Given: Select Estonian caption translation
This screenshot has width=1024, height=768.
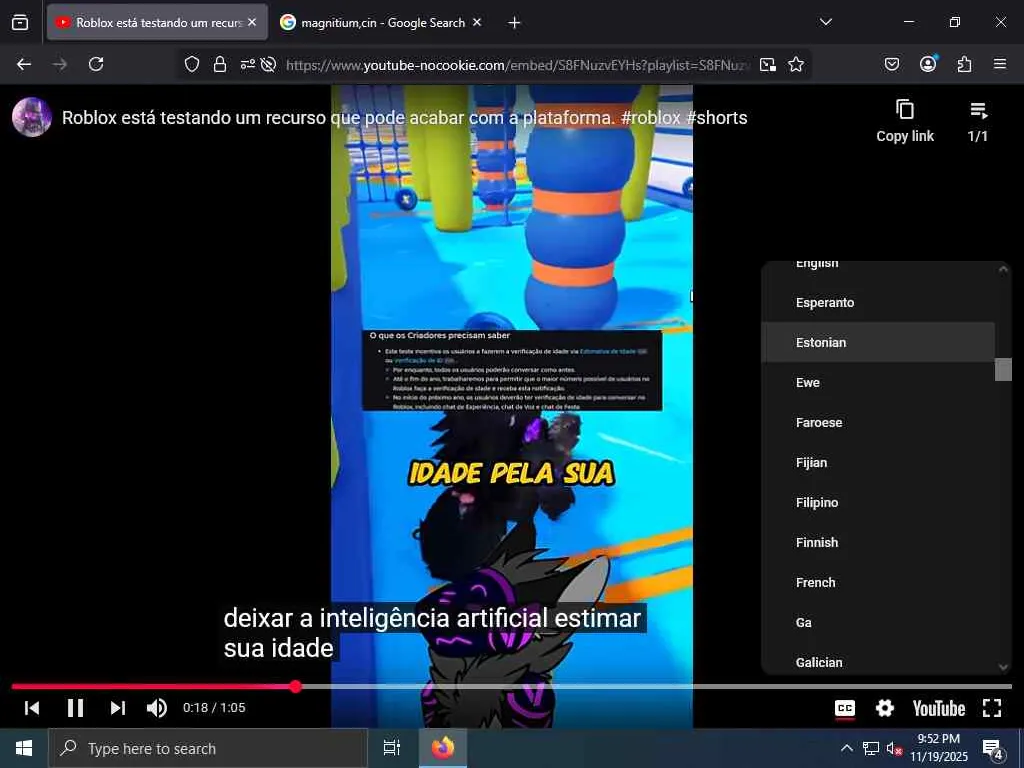Looking at the screenshot, I should click(878, 342).
